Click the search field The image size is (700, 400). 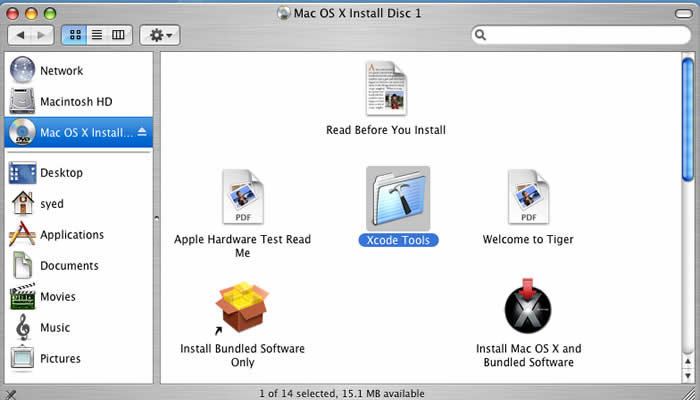coord(581,35)
